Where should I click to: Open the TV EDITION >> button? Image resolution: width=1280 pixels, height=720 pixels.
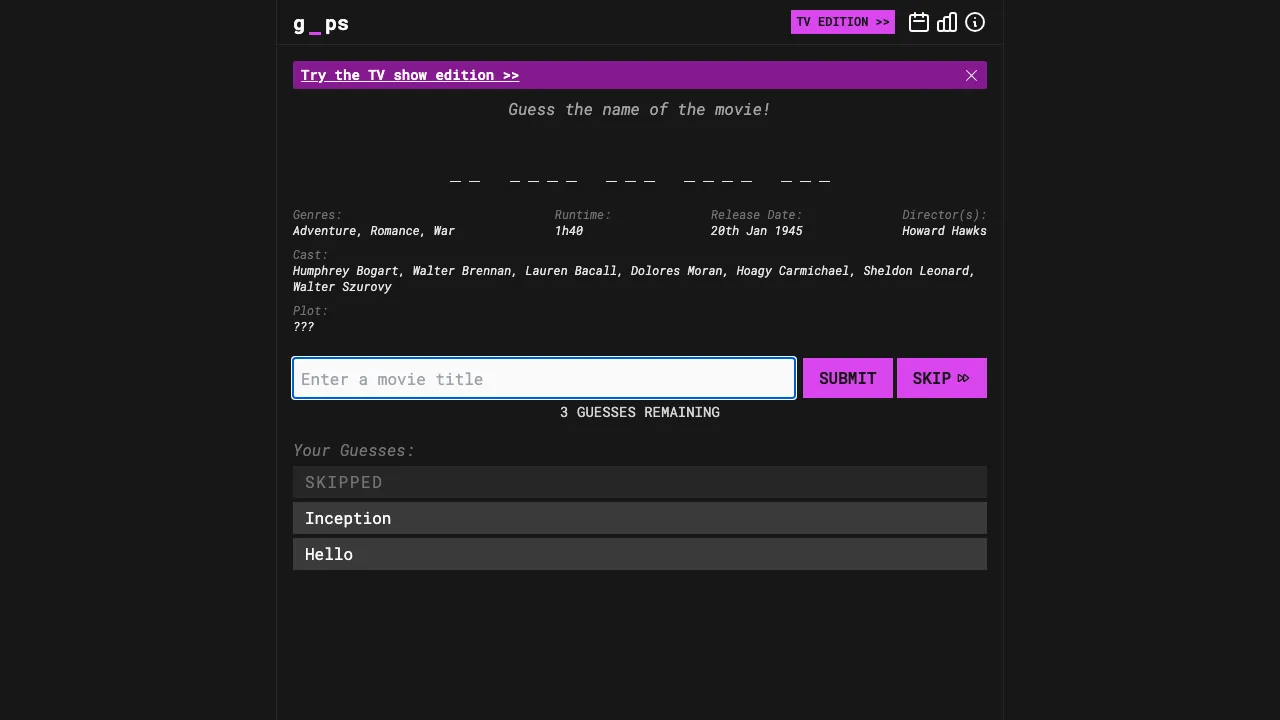coord(843,22)
